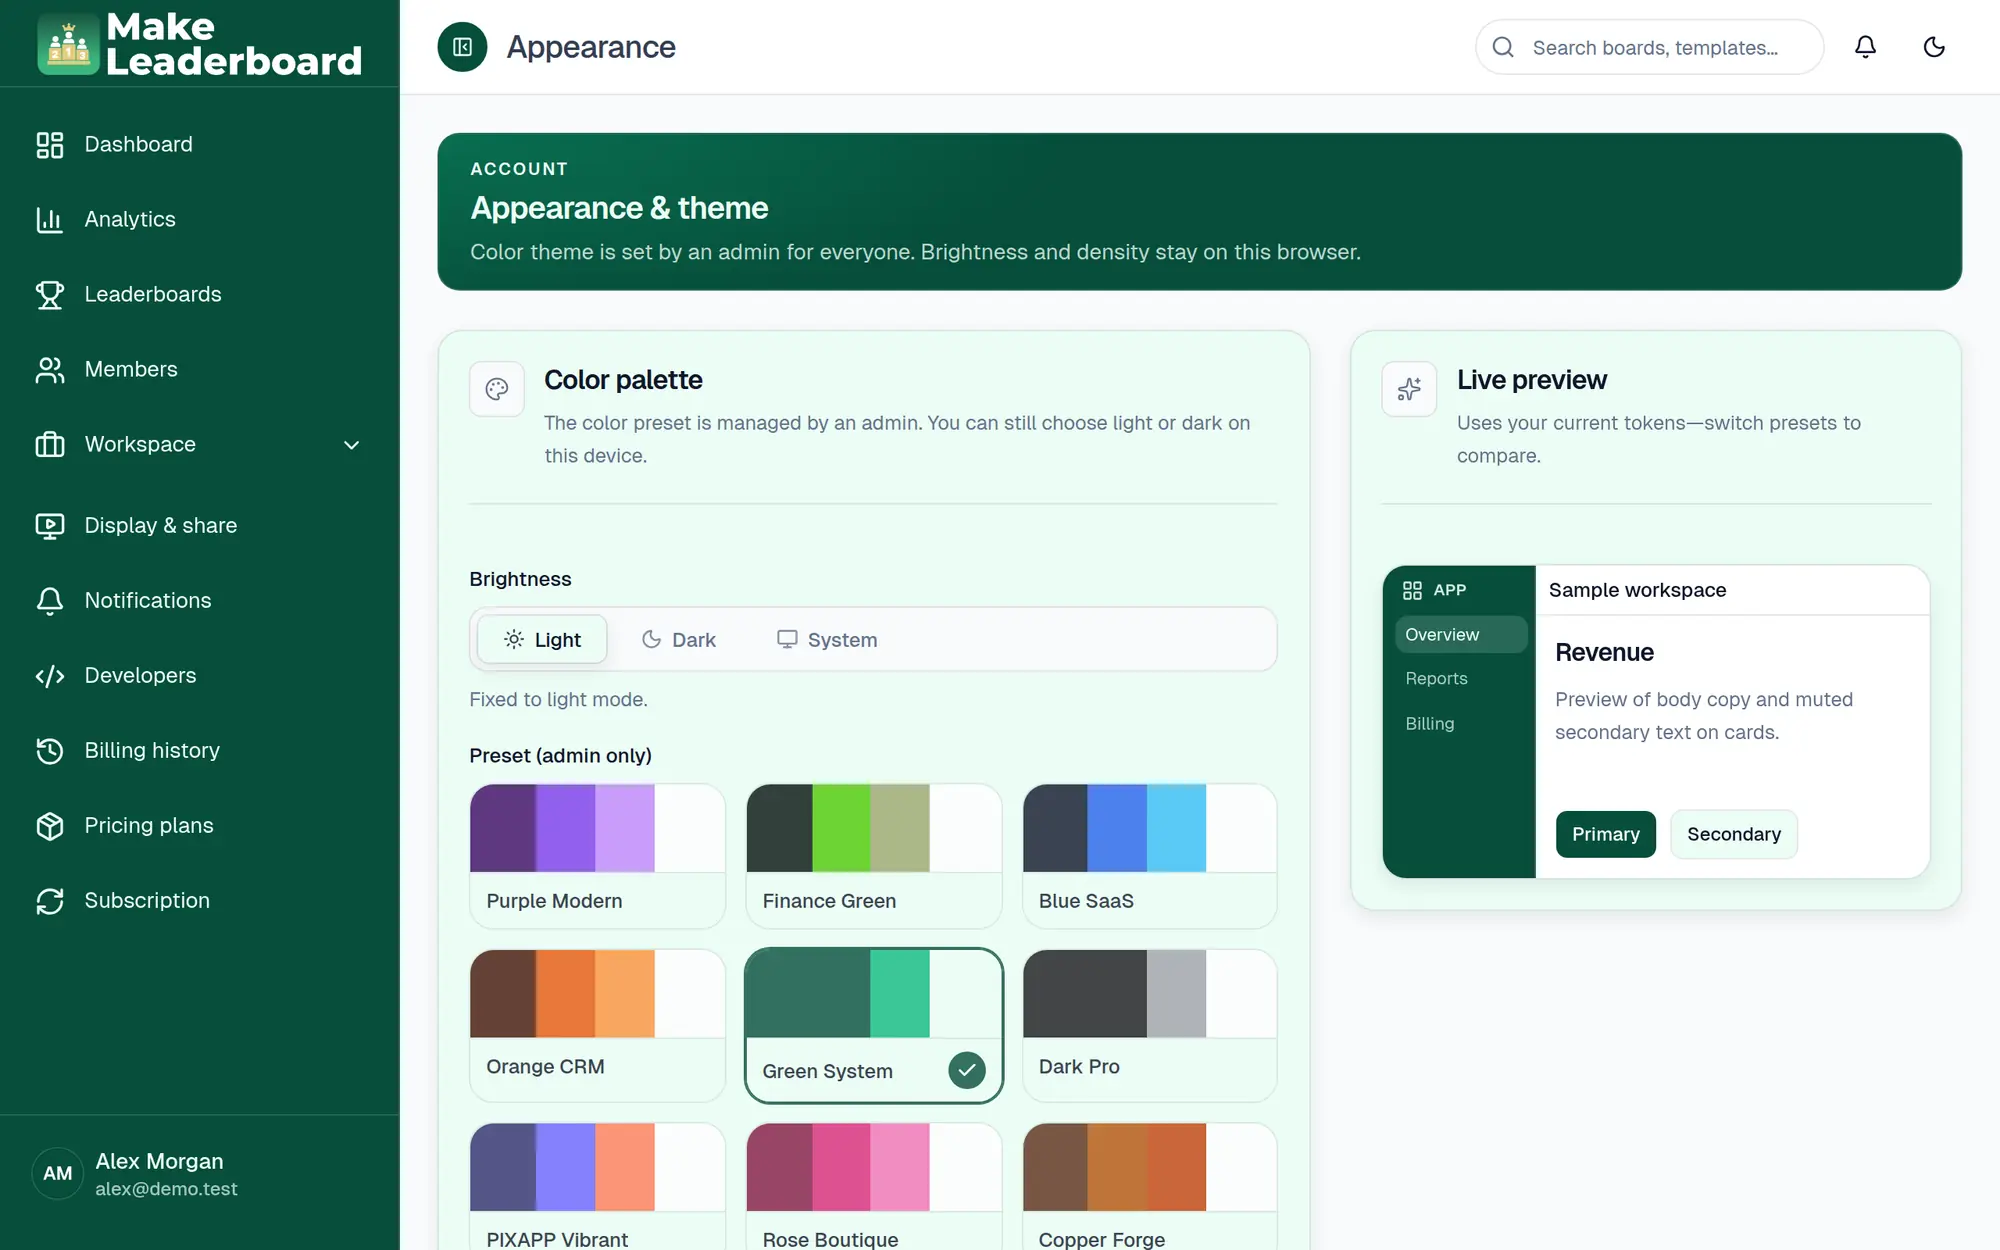Viewport: 2000px width, 1250px height.
Task: Open Workspace menu item in sidebar
Action: (200, 445)
